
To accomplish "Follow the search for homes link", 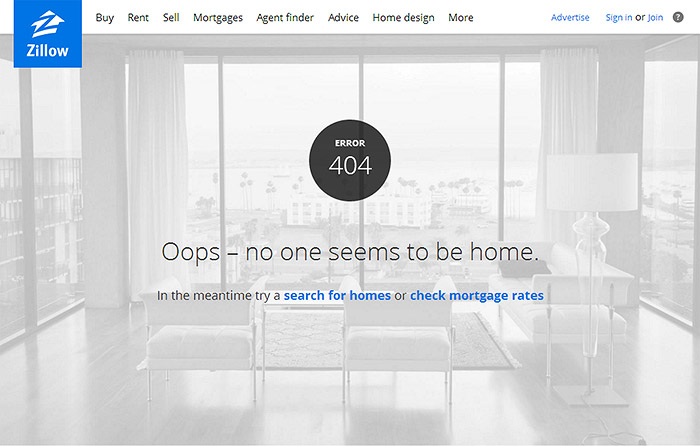I will [338, 296].
